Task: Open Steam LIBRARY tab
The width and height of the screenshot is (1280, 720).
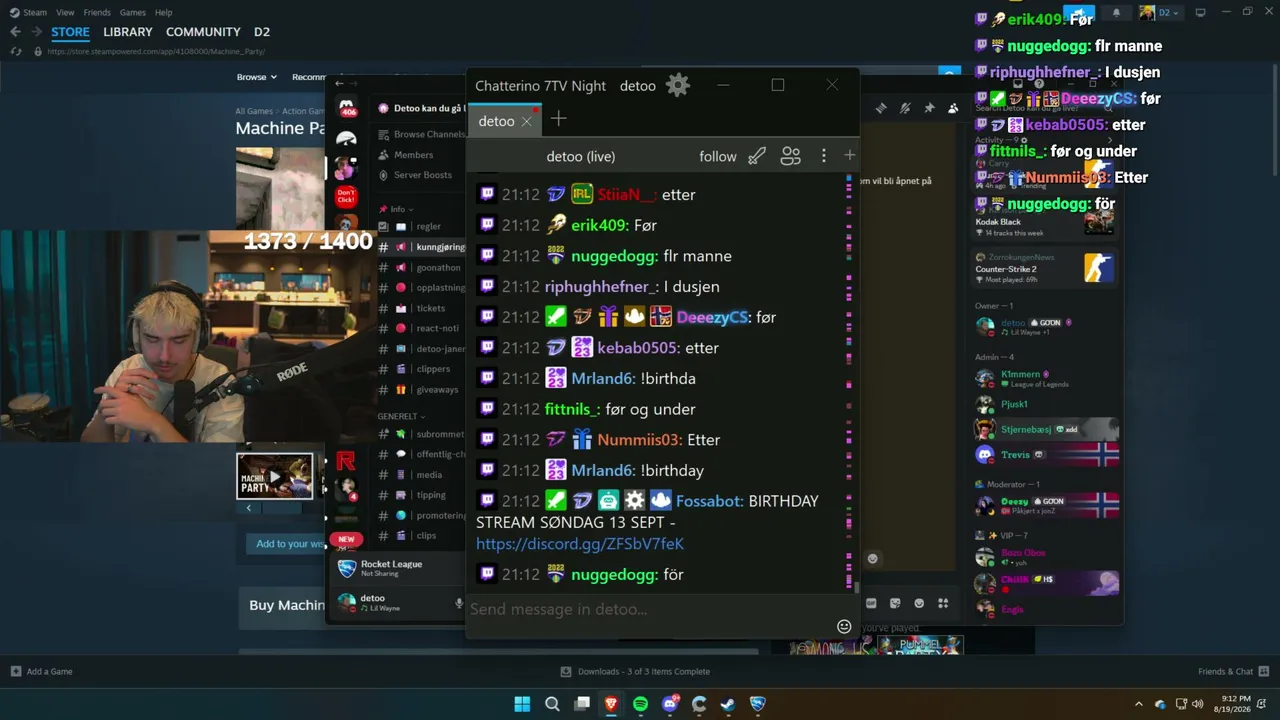Action: click(x=128, y=32)
